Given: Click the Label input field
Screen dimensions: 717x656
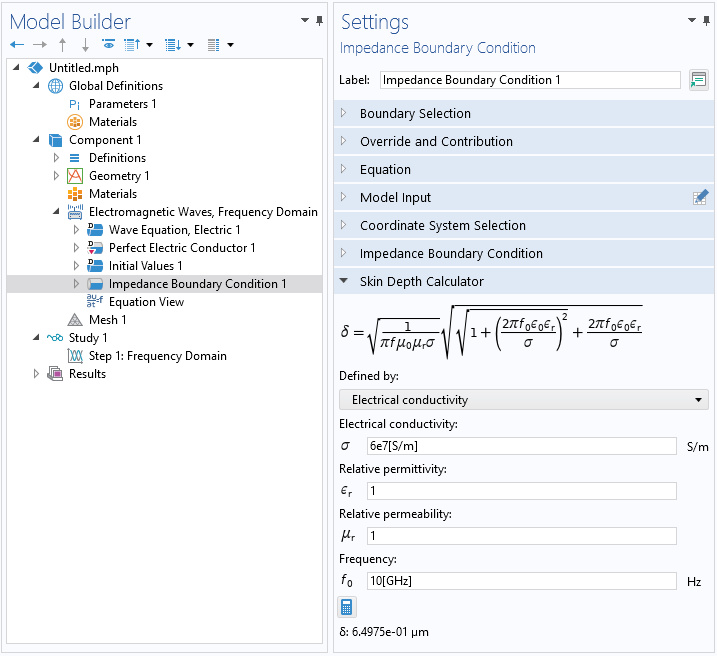Looking at the screenshot, I should [530, 80].
